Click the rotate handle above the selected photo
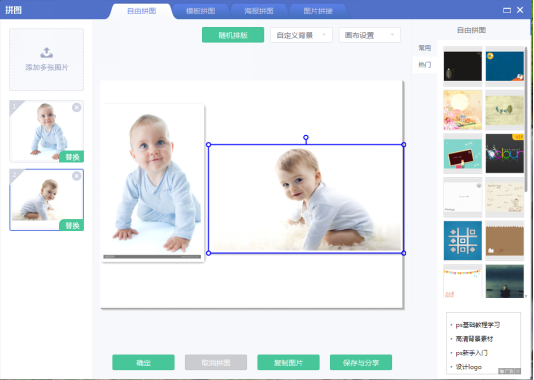534x380 pixels. point(306,138)
